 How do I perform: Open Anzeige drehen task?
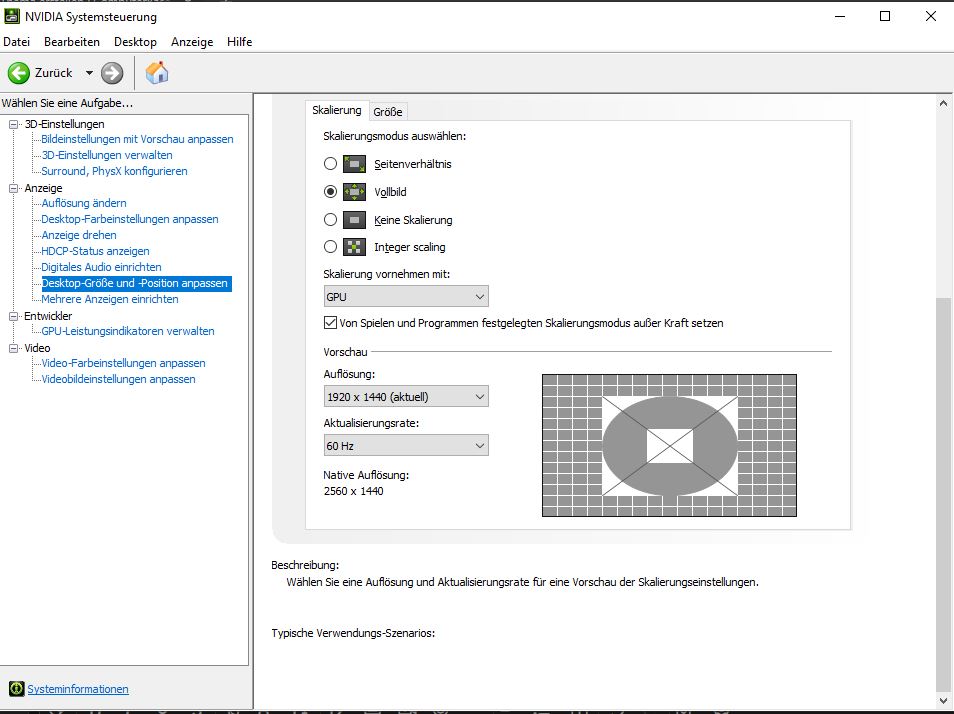[x=79, y=235]
